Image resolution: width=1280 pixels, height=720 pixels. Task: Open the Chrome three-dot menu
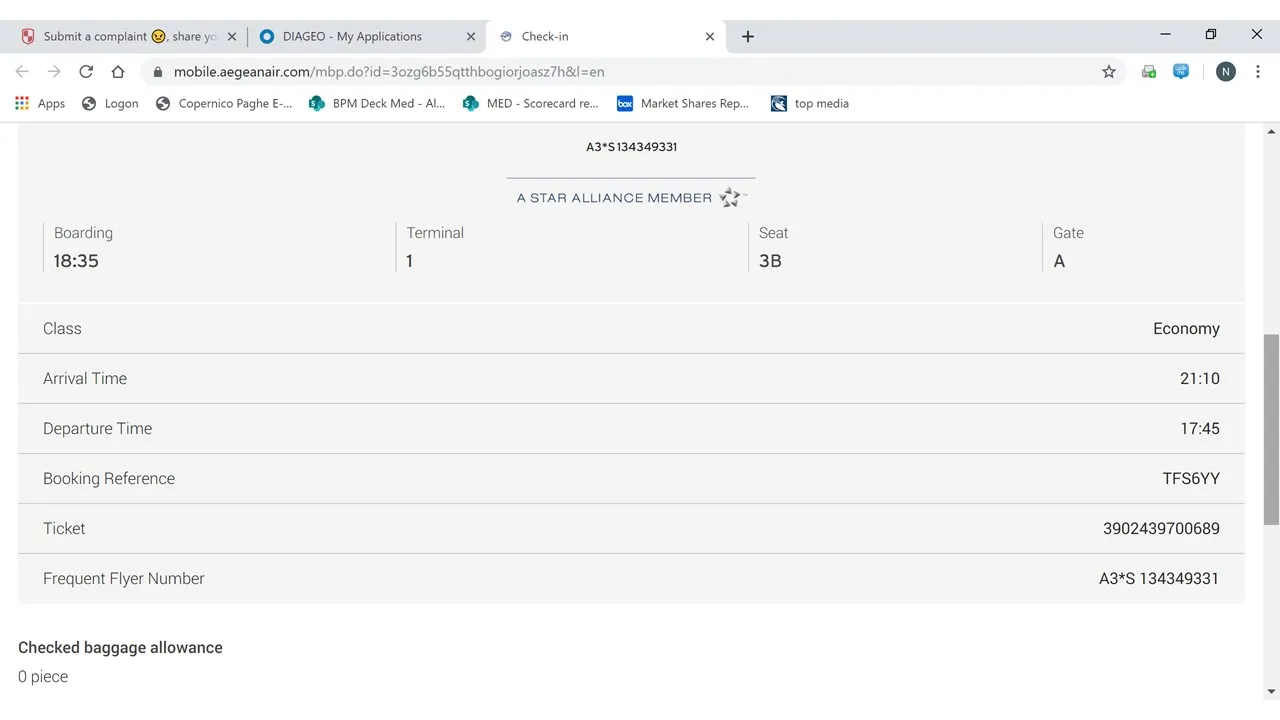coord(1257,72)
